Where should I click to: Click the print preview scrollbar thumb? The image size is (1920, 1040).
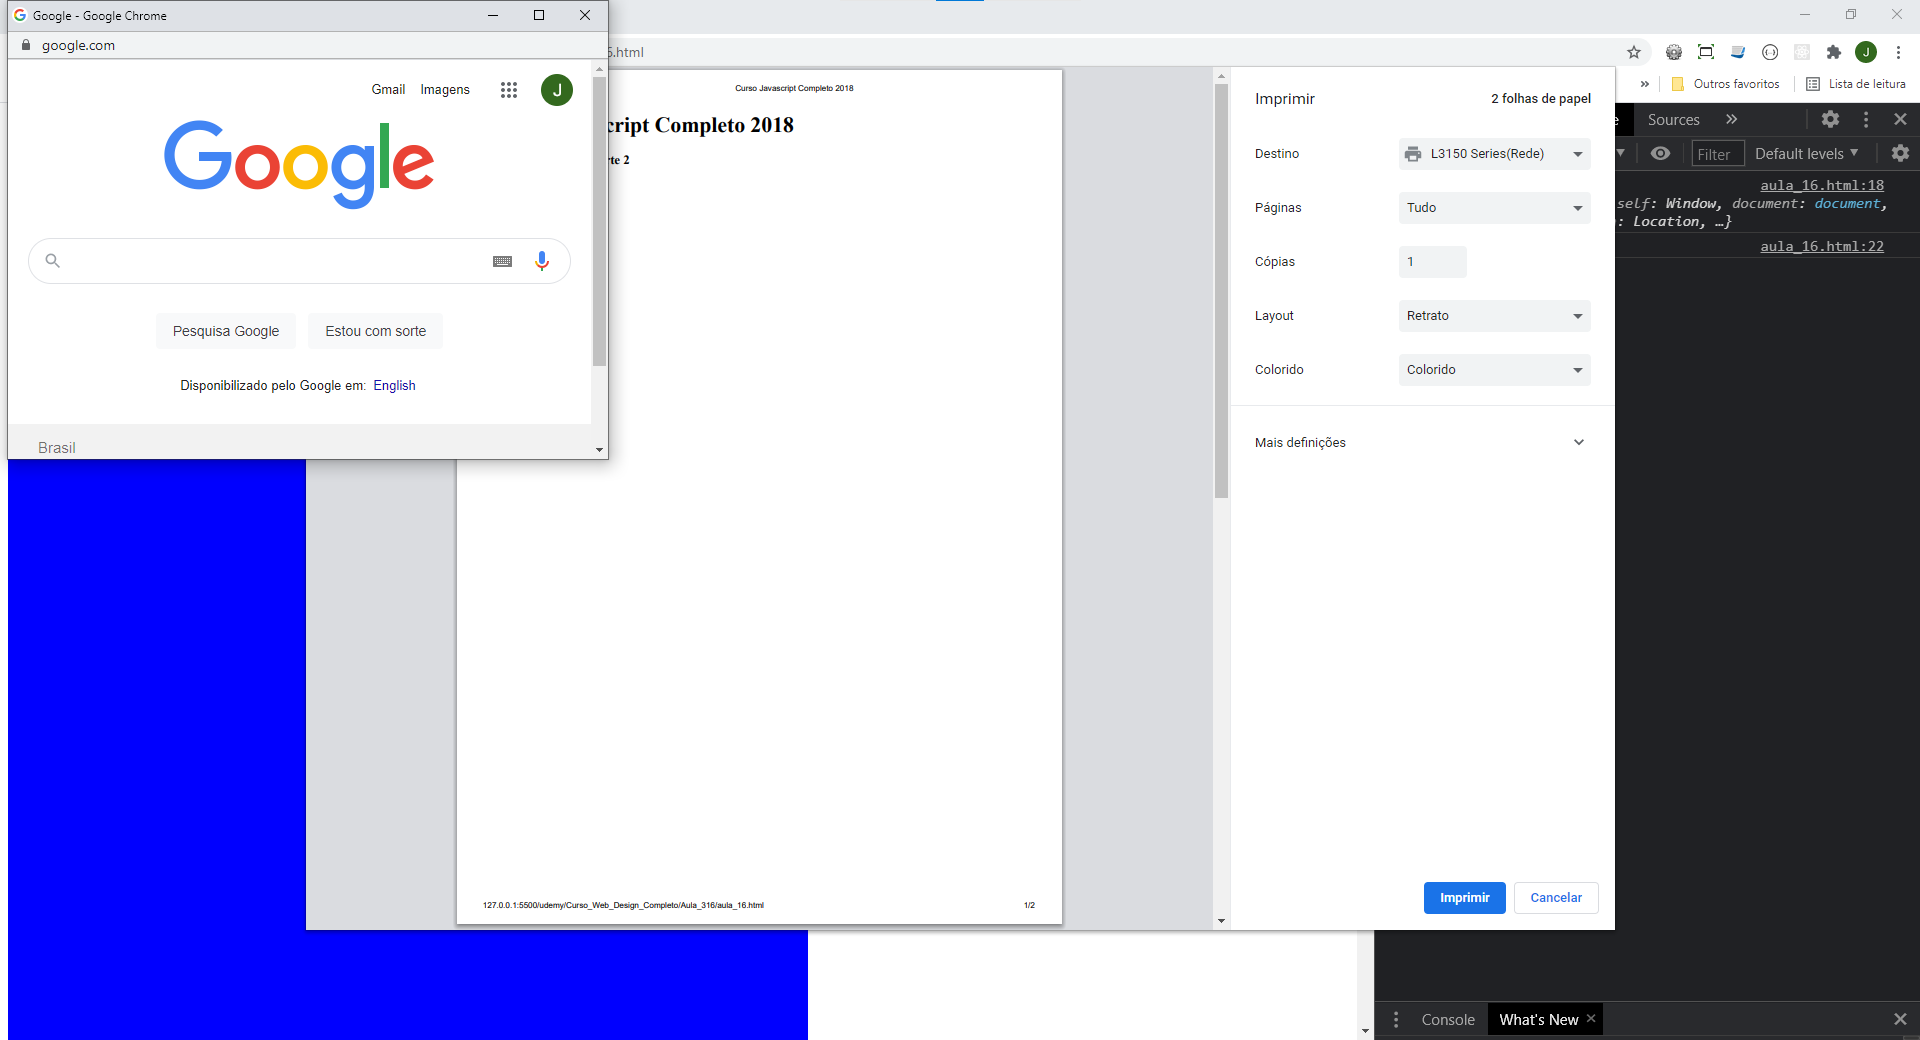(1221, 290)
